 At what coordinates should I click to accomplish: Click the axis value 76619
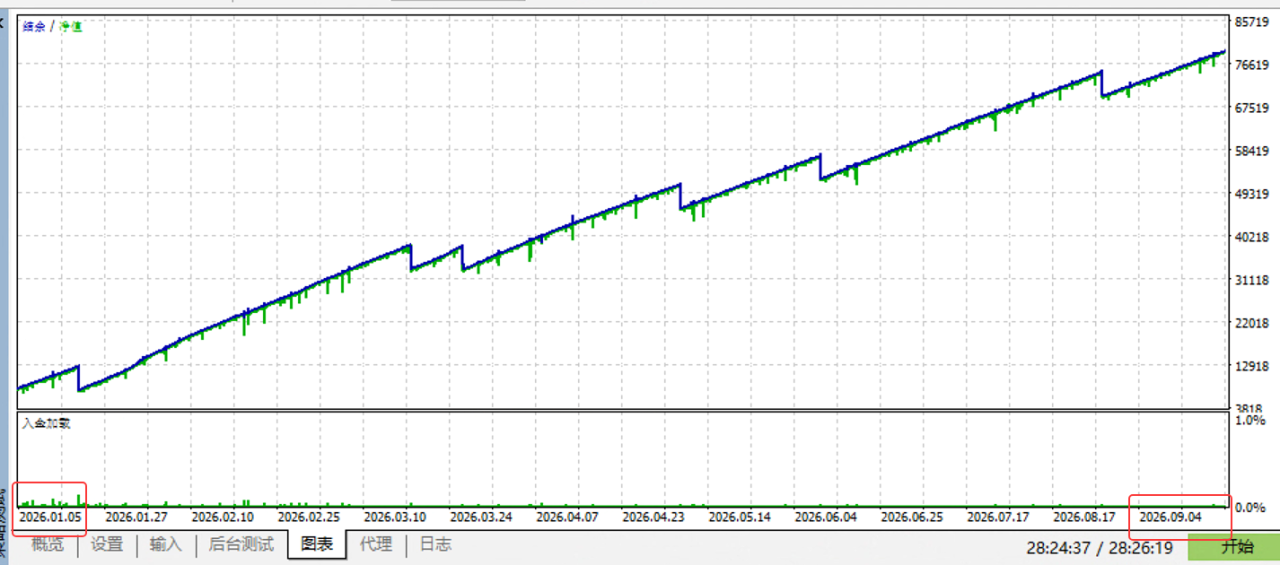tap(1252, 64)
